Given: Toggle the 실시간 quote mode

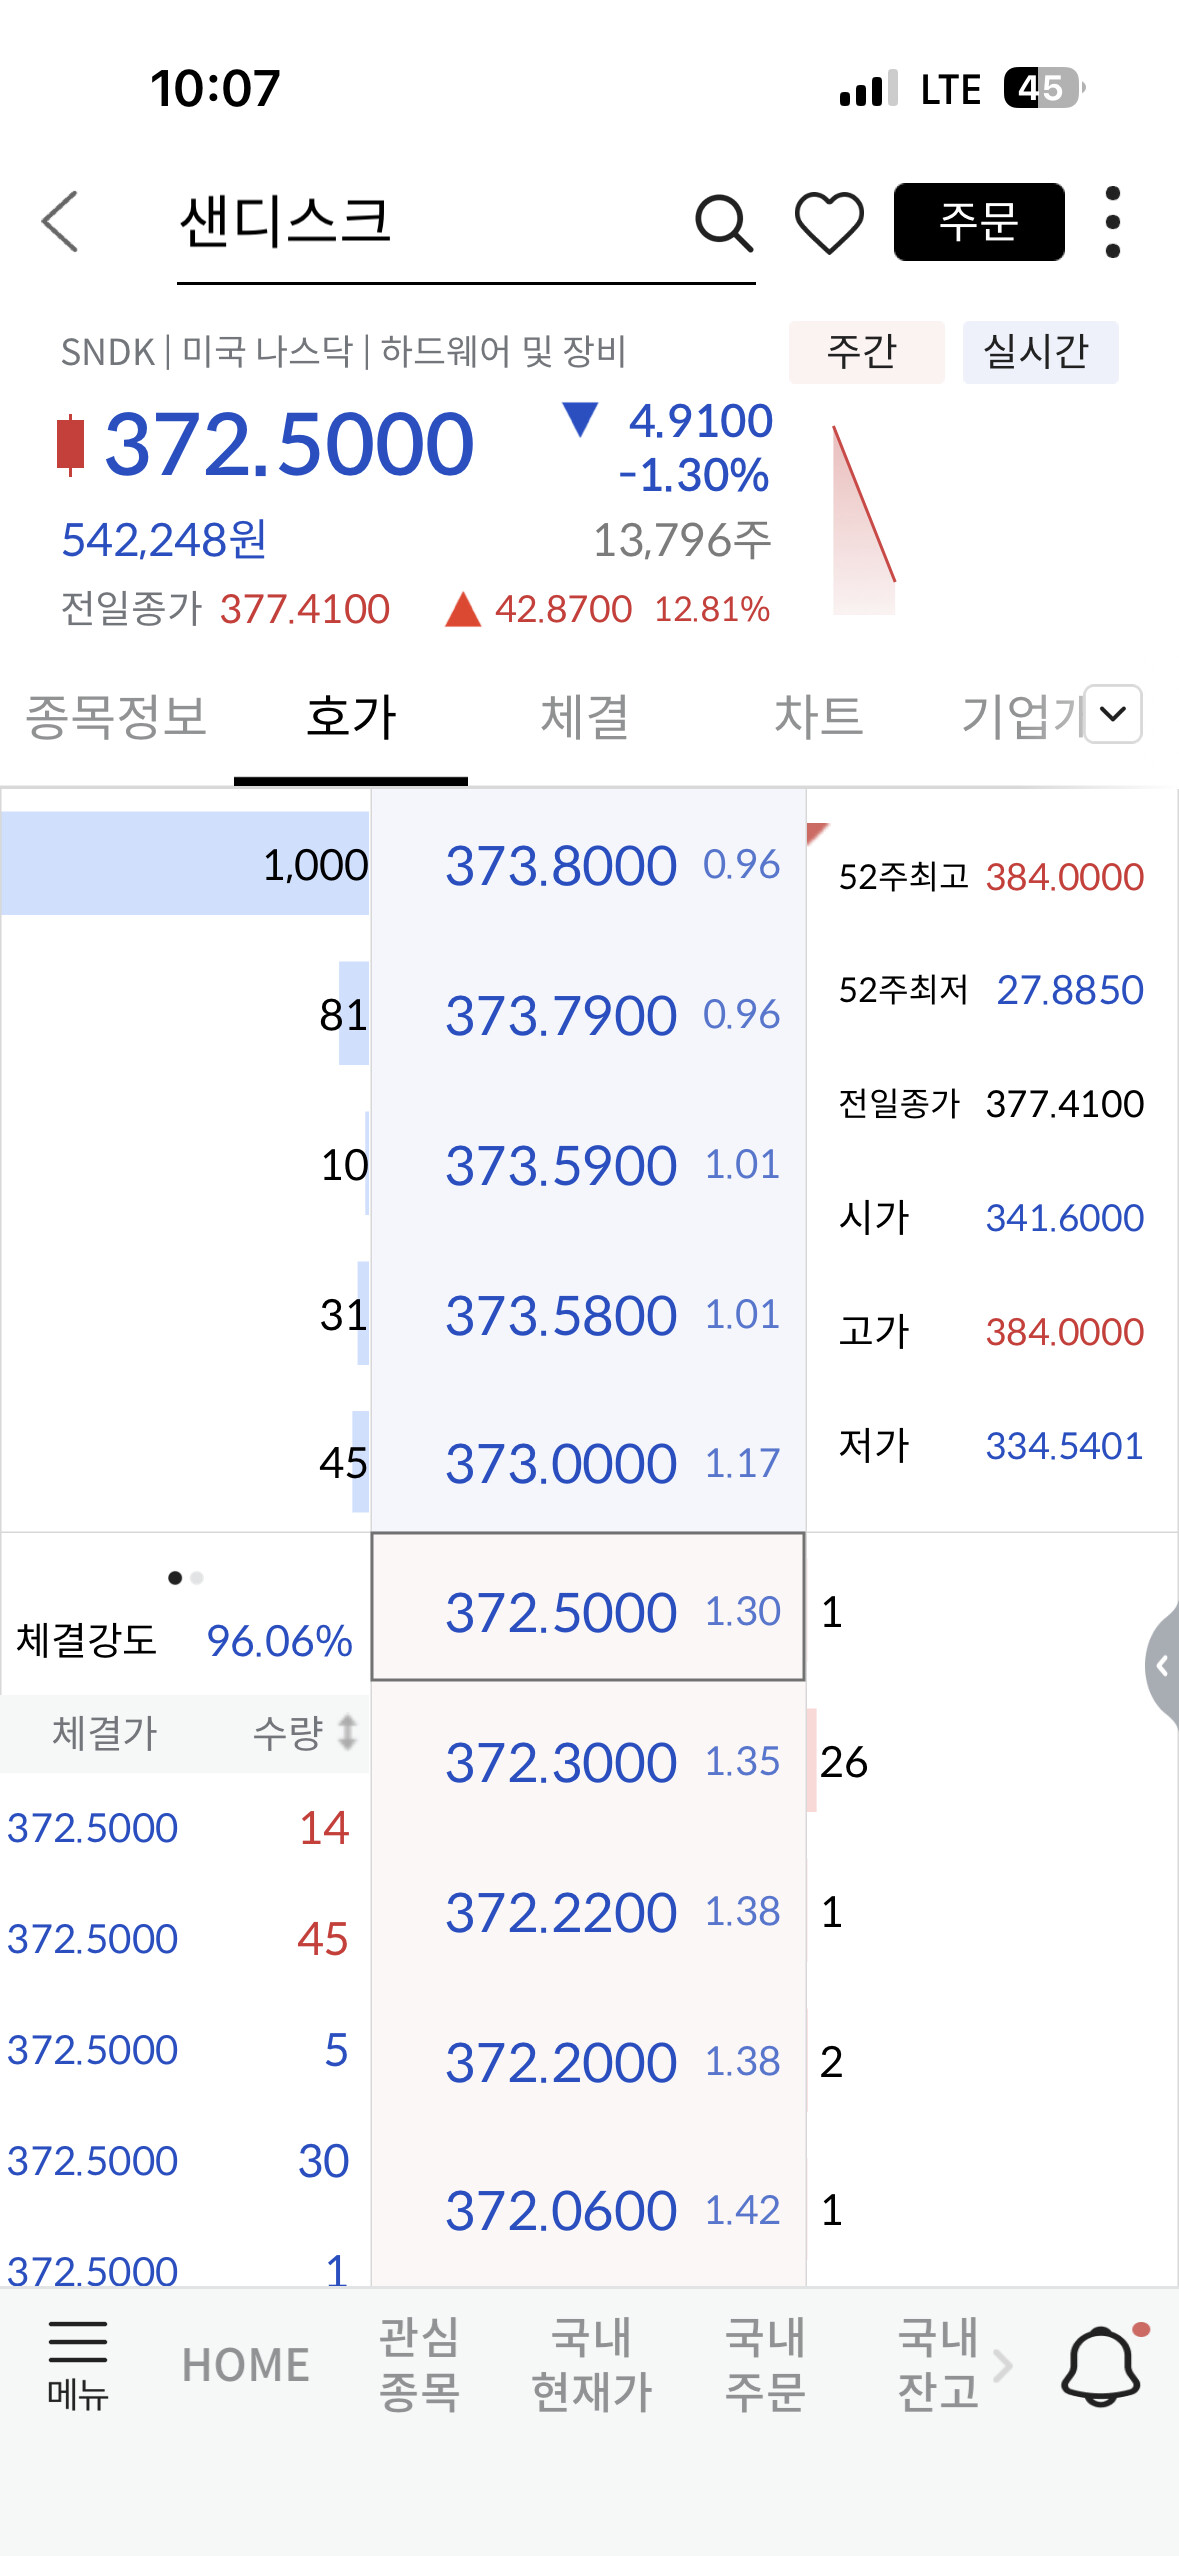Looking at the screenshot, I should tap(1038, 352).
